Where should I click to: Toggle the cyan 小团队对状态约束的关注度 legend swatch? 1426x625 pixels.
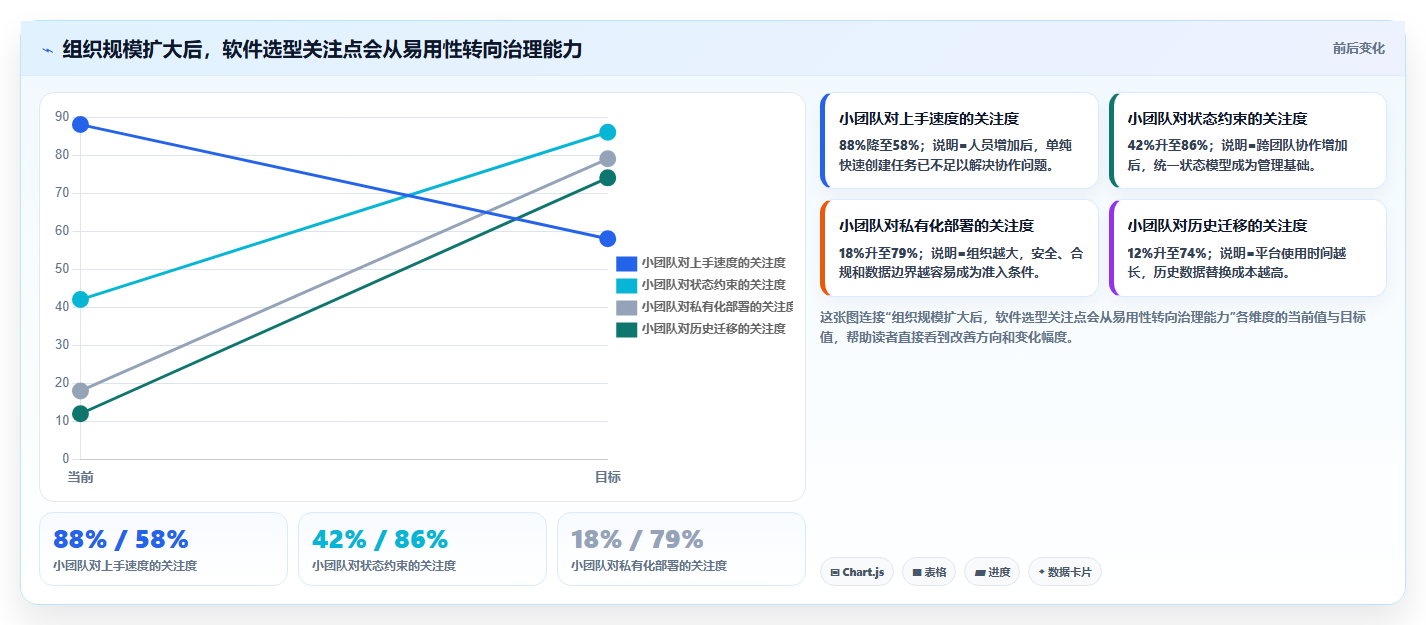click(x=626, y=285)
